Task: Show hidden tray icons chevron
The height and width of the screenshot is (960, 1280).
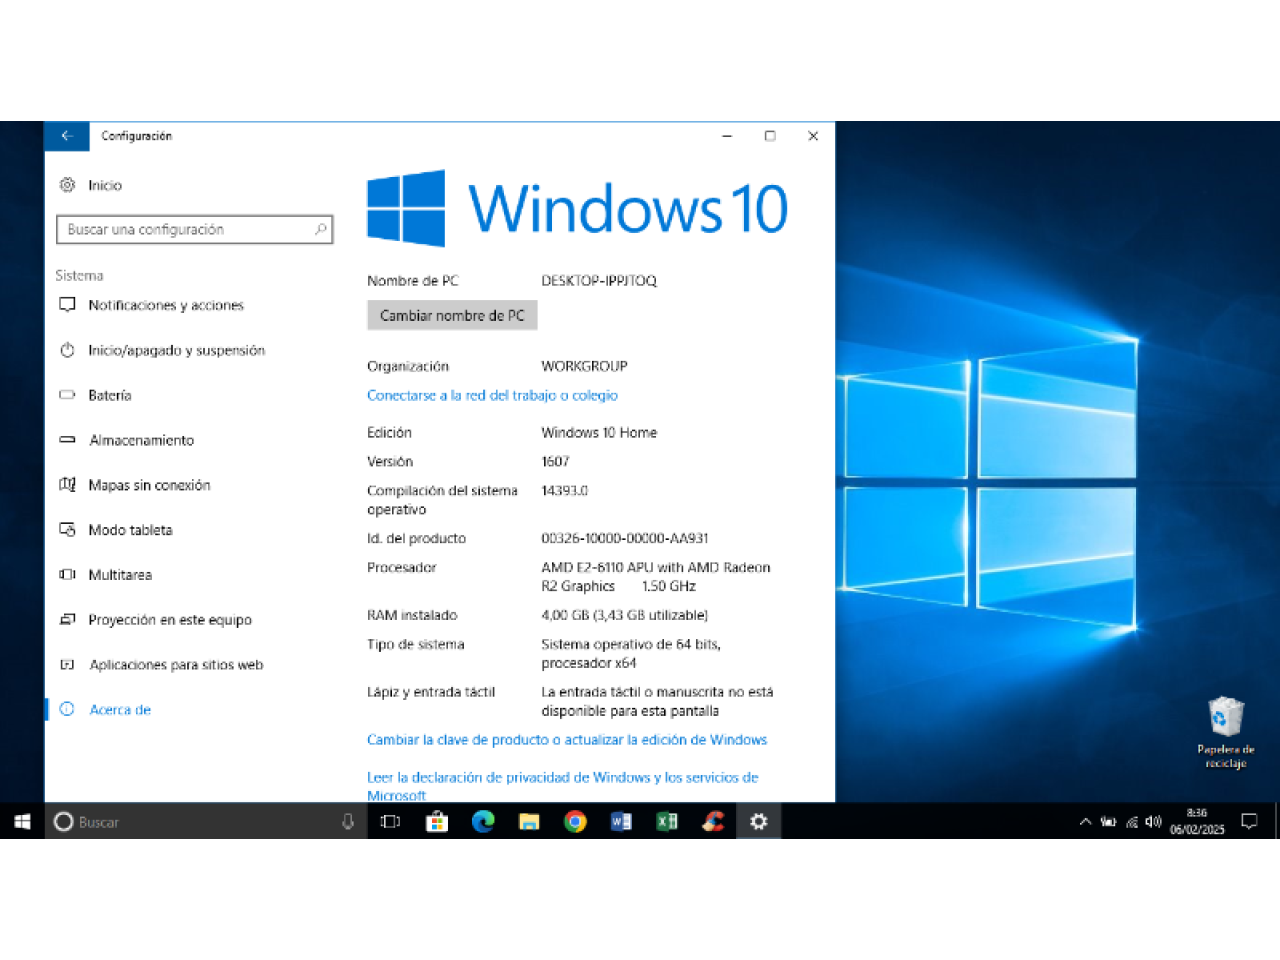Action: click(x=1085, y=822)
